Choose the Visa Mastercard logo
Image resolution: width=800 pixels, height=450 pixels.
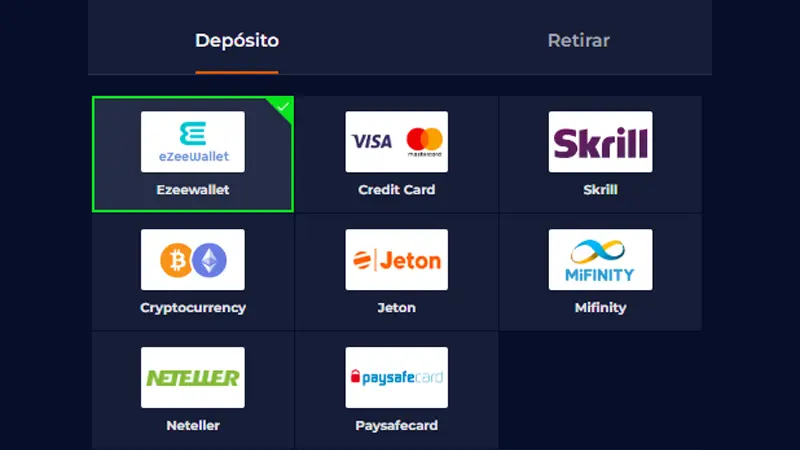tap(396, 142)
